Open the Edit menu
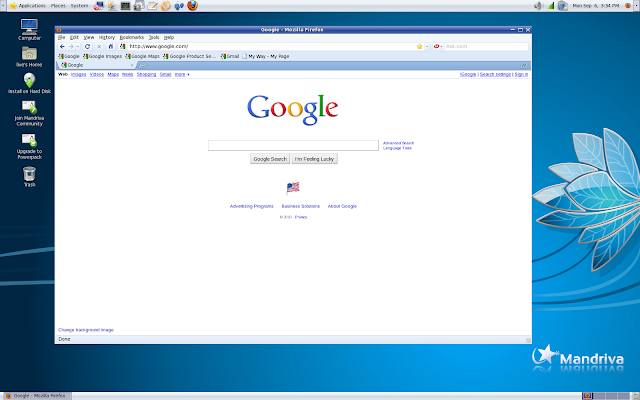This screenshot has width=640, height=400. click(74, 37)
